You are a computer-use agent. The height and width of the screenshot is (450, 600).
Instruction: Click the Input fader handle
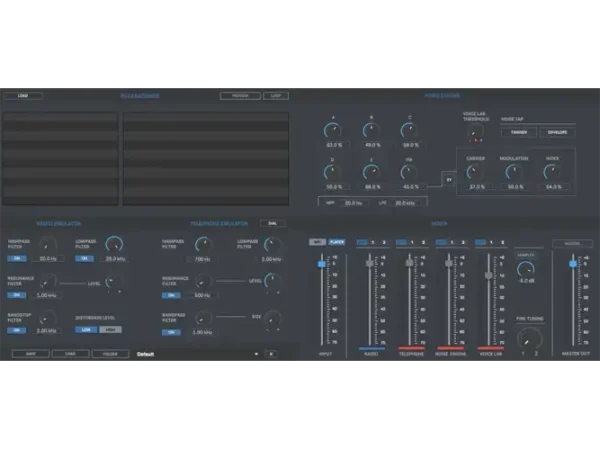(322, 264)
